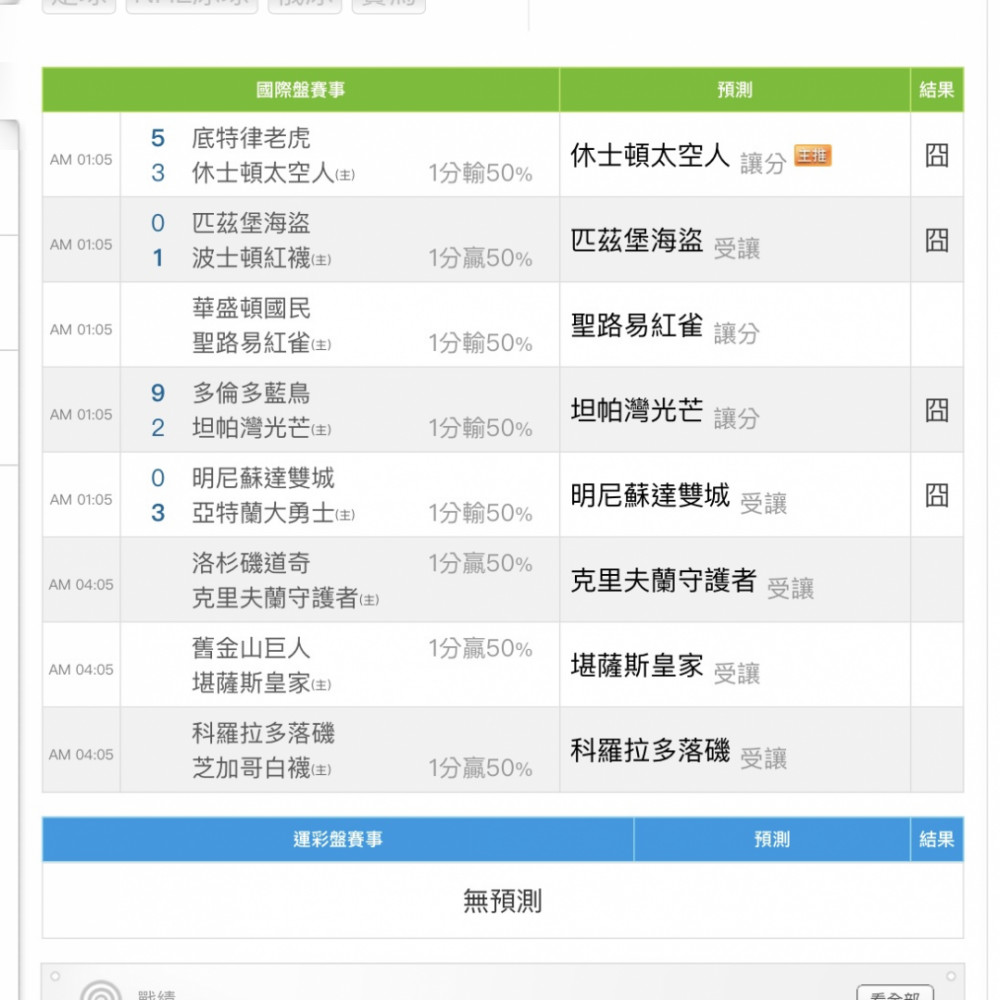
Task: Open 坦帕灣光芒(主) in the match column
Action: (261, 428)
